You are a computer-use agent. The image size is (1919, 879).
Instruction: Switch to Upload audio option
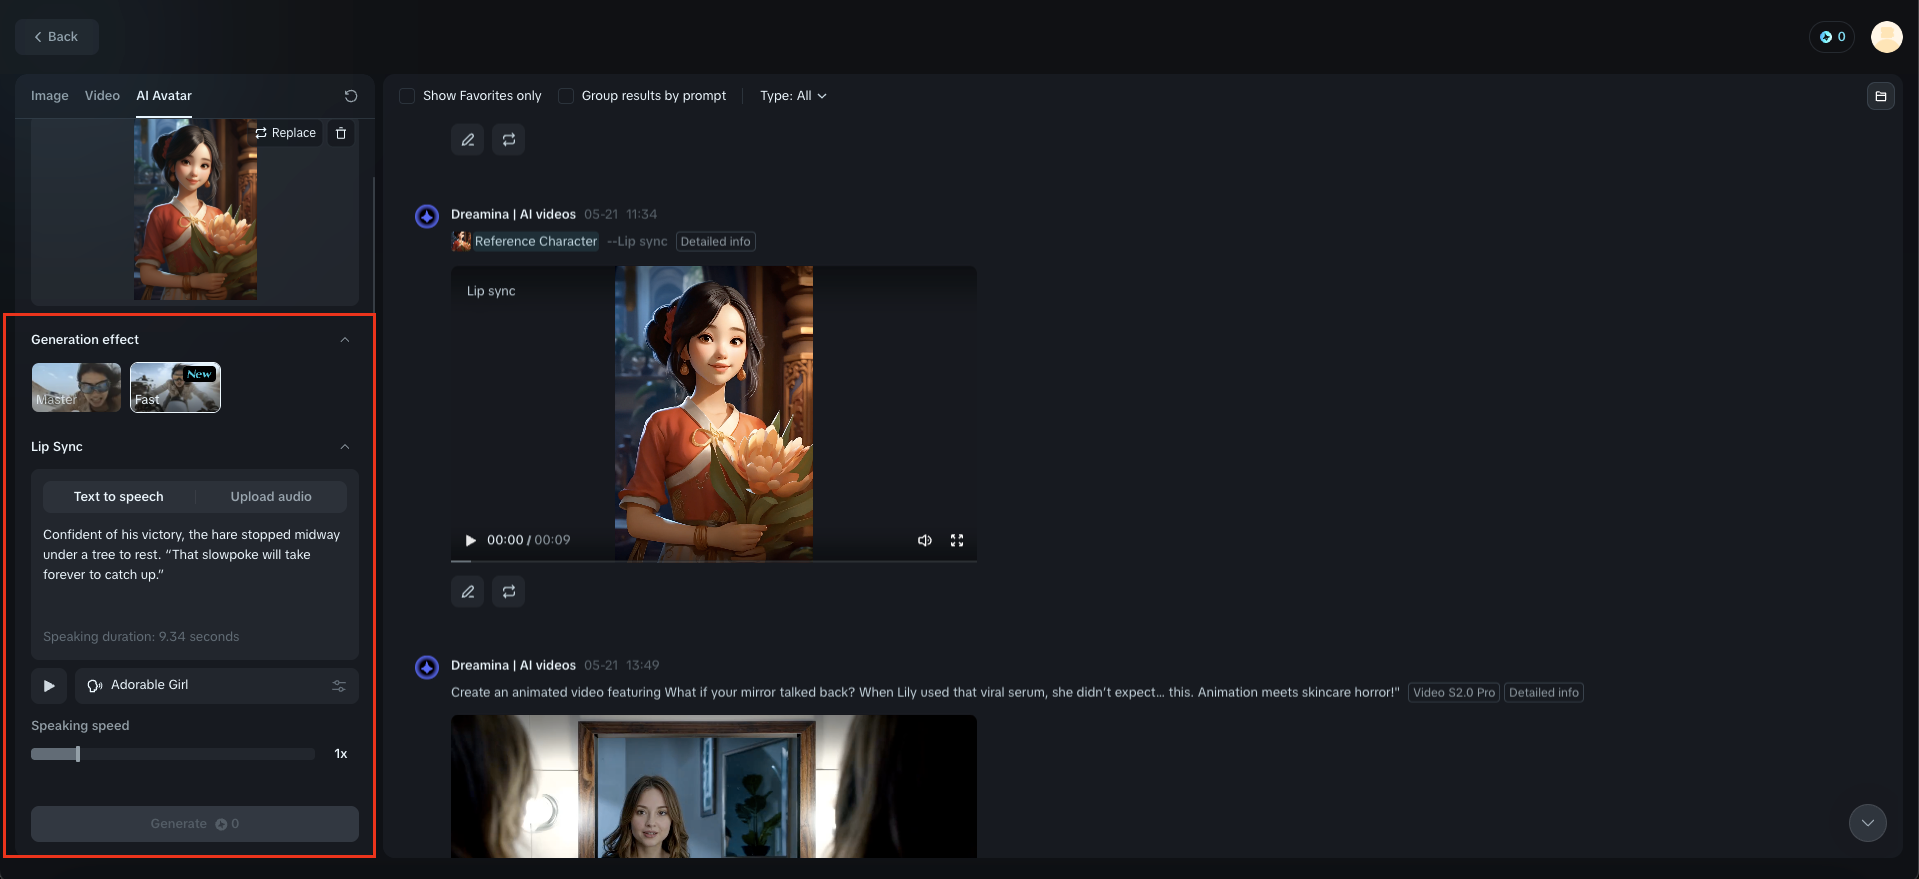coord(271,497)
